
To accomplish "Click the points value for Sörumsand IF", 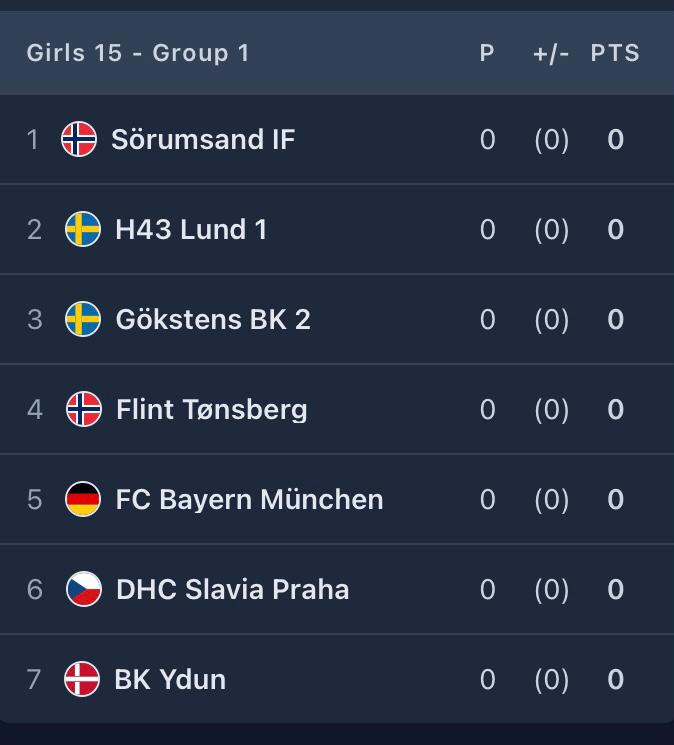I will click(x=615, y=139).
